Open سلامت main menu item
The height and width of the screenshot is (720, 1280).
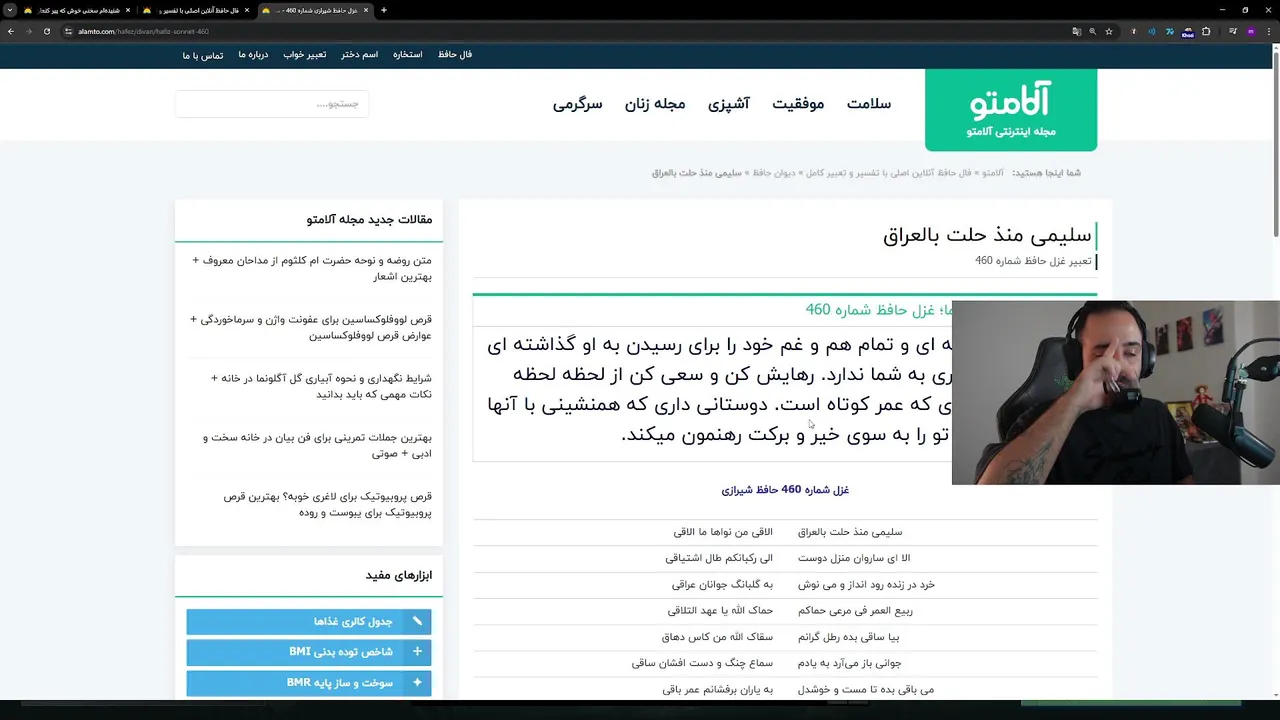pyautogui.click(x=869, y=104)
